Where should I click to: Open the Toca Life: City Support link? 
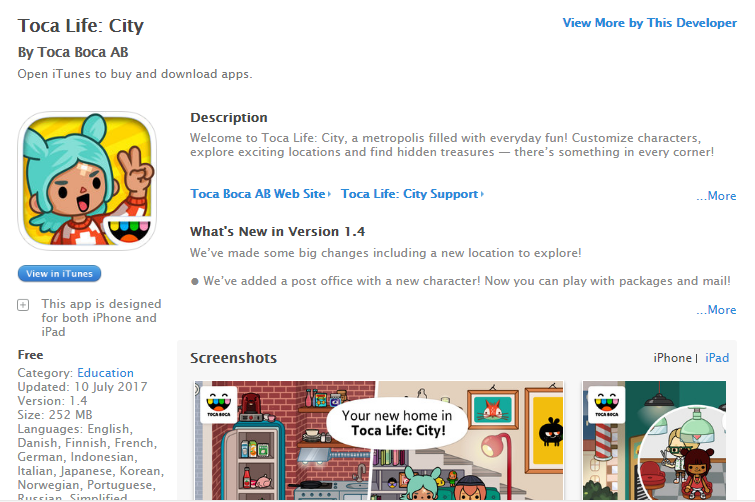click(409, 193)
